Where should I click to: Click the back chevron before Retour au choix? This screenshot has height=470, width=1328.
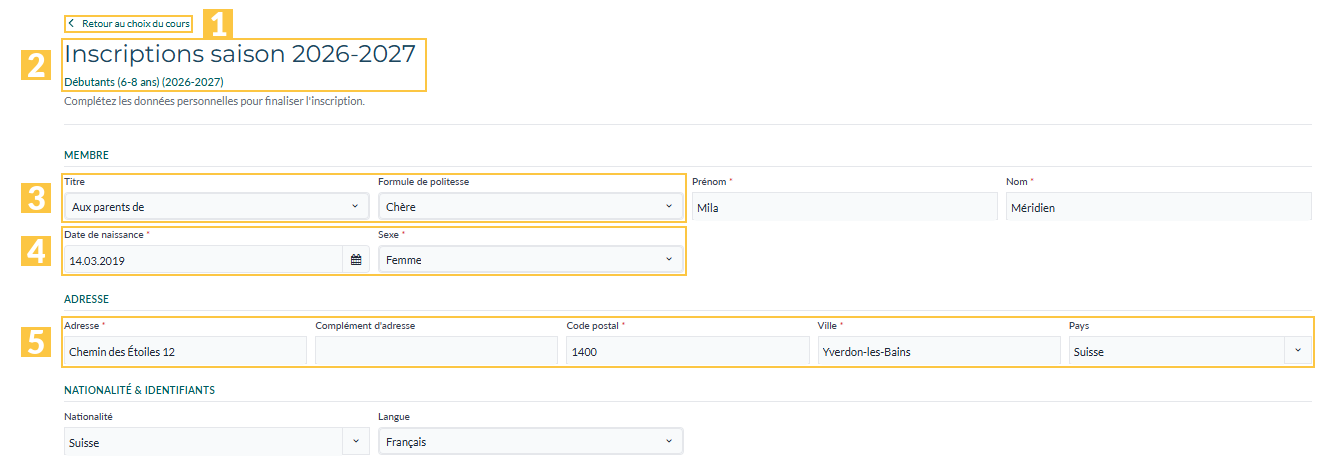click(71, 23)
